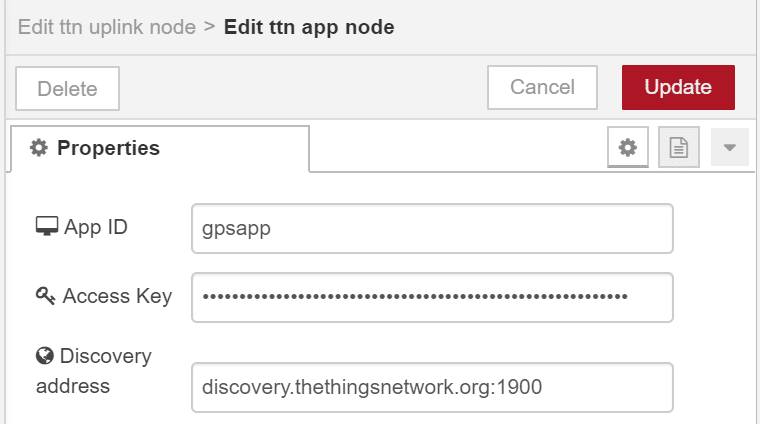760x424 pixels.
Task: Click the red Update button
Action: pos(678,87)
